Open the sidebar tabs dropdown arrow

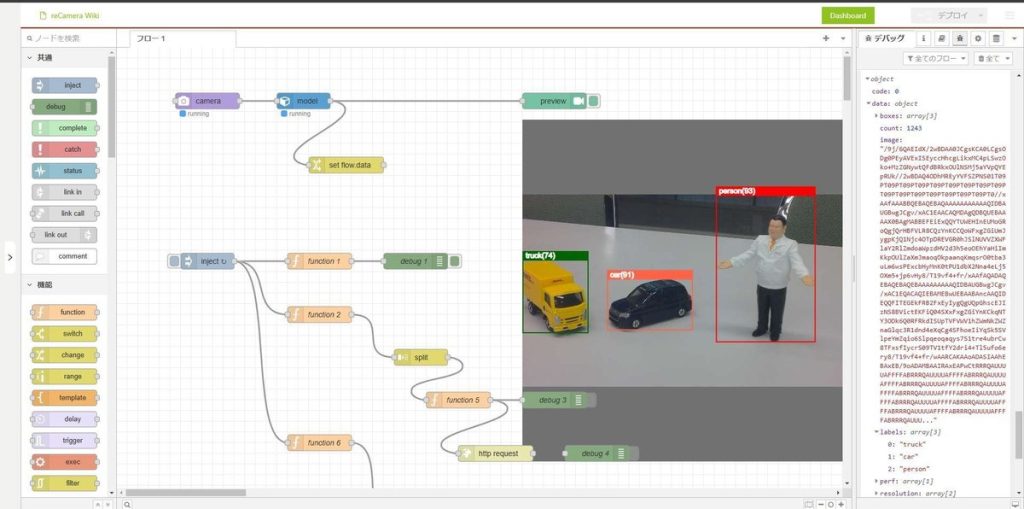tap(1015, 39)
